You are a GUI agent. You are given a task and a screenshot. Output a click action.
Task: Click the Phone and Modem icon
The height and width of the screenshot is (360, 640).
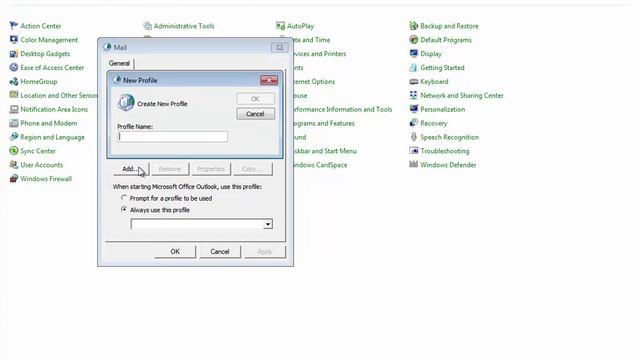pos(13,123)
